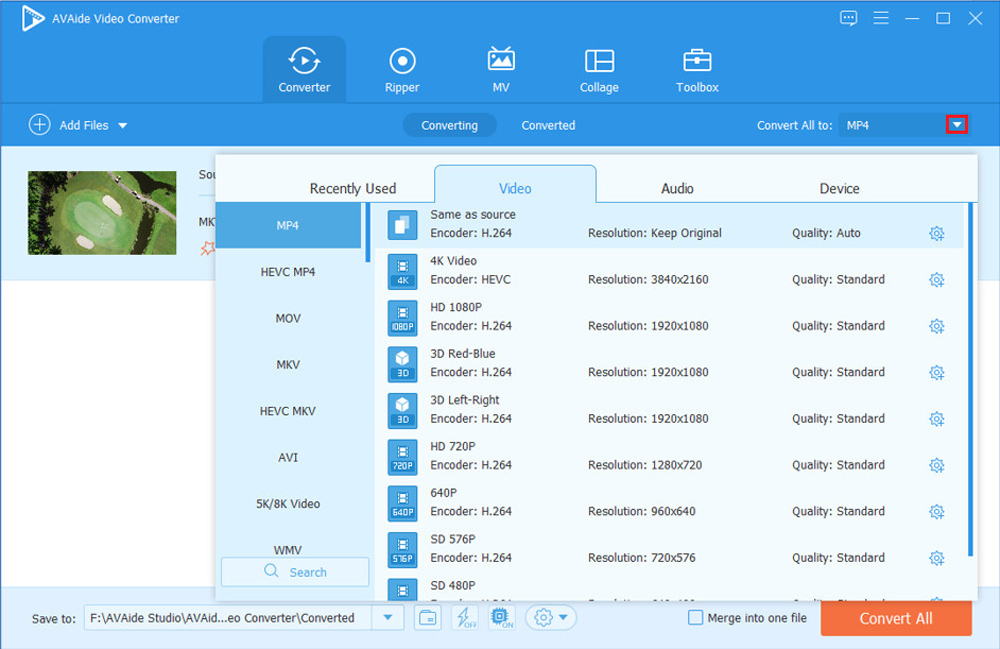Click the feedback chat icon in title bar

848,18
